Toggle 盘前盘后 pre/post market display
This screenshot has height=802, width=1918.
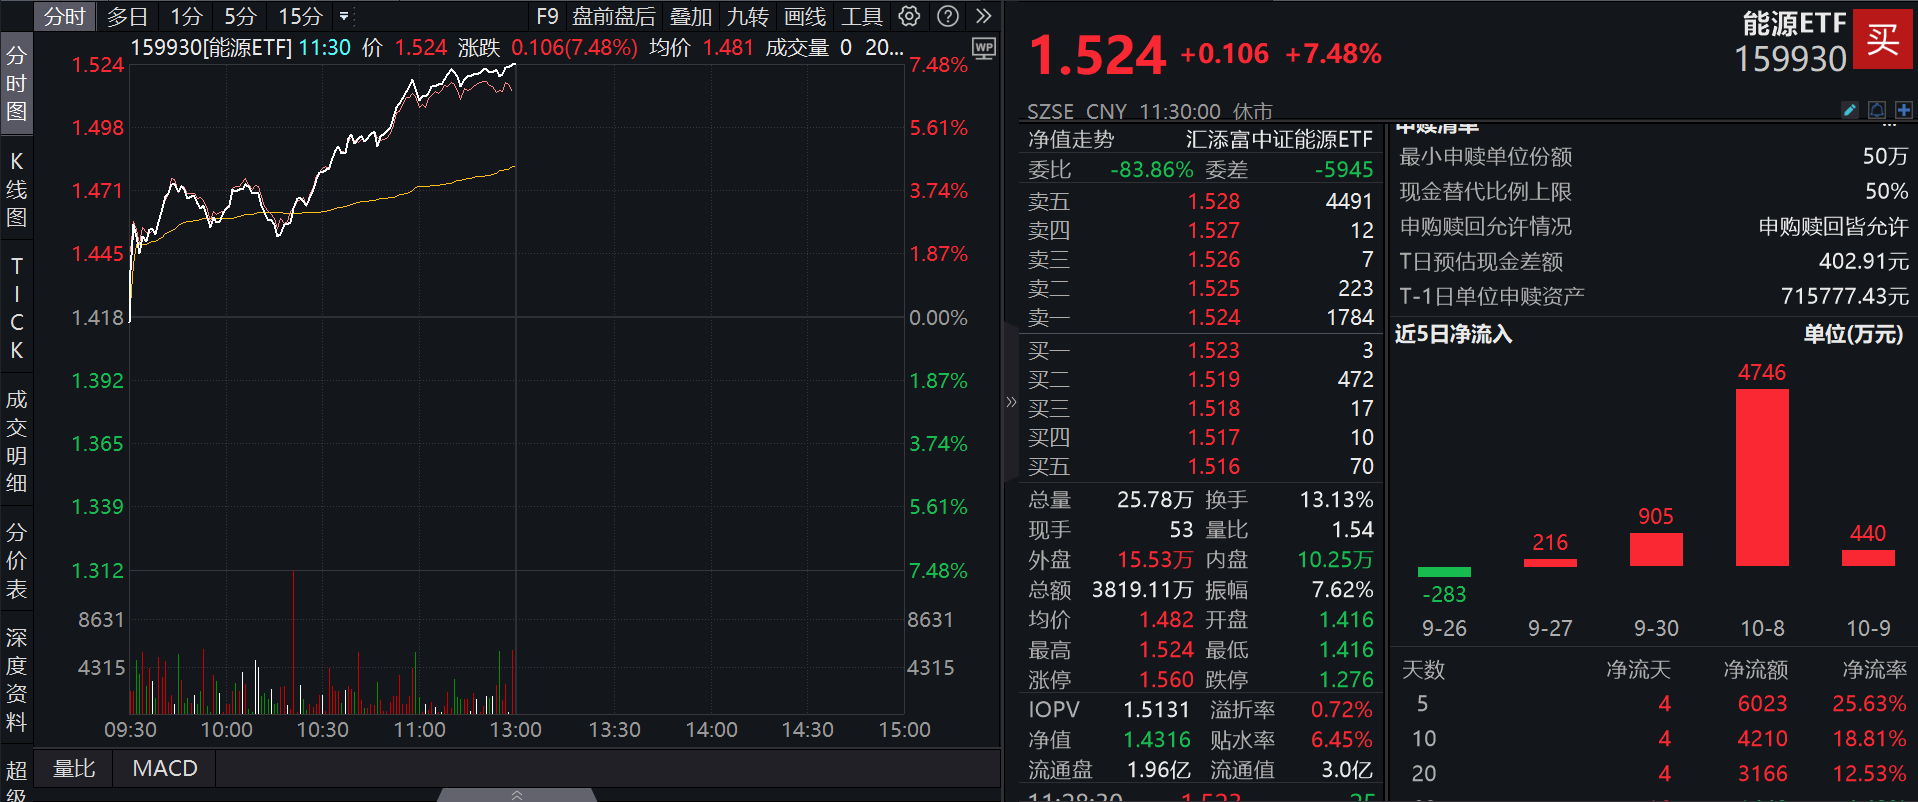tap(614, 16)
